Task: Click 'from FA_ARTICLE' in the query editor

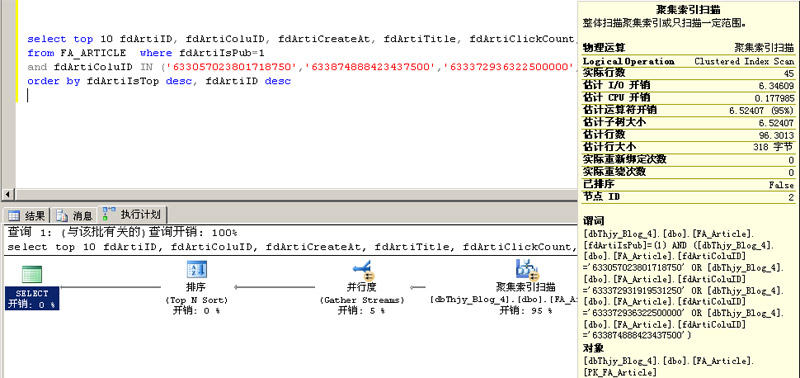Action: (77, 53)
